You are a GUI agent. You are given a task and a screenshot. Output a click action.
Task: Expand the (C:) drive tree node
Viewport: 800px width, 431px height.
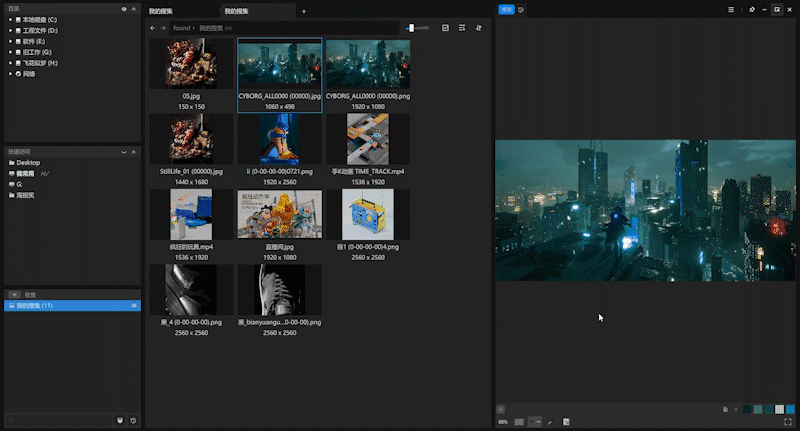(10, 20)
